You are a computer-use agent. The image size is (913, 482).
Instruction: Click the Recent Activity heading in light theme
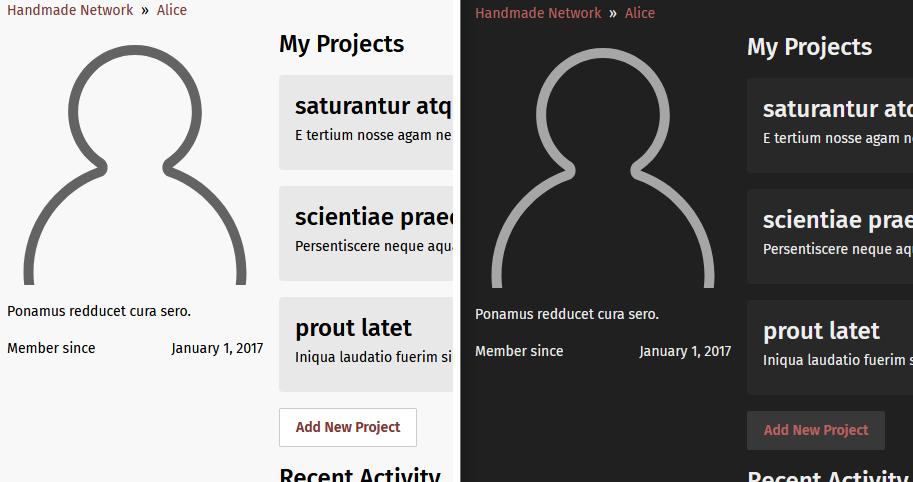[359, 474]
